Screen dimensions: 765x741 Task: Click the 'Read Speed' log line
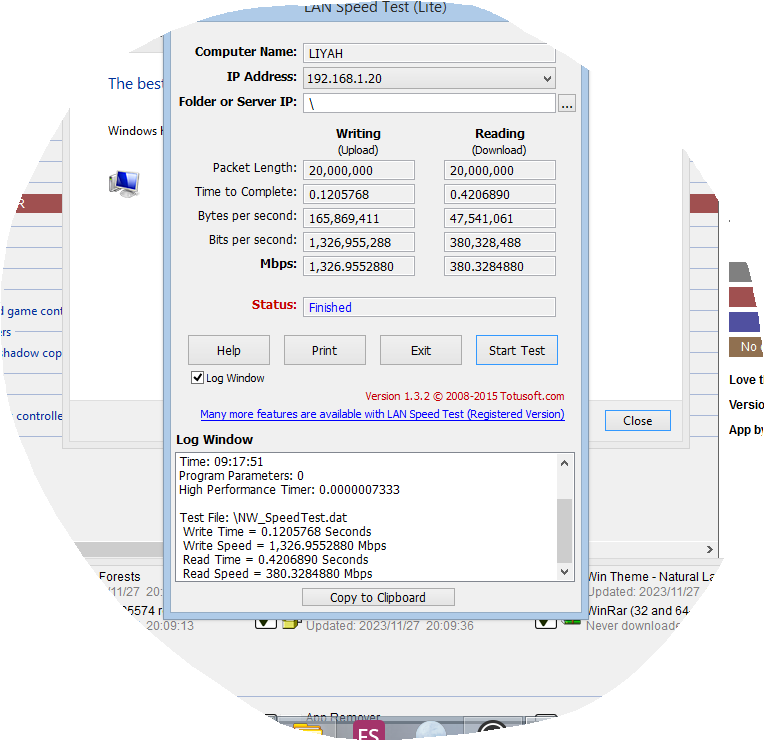pos(278,574)
